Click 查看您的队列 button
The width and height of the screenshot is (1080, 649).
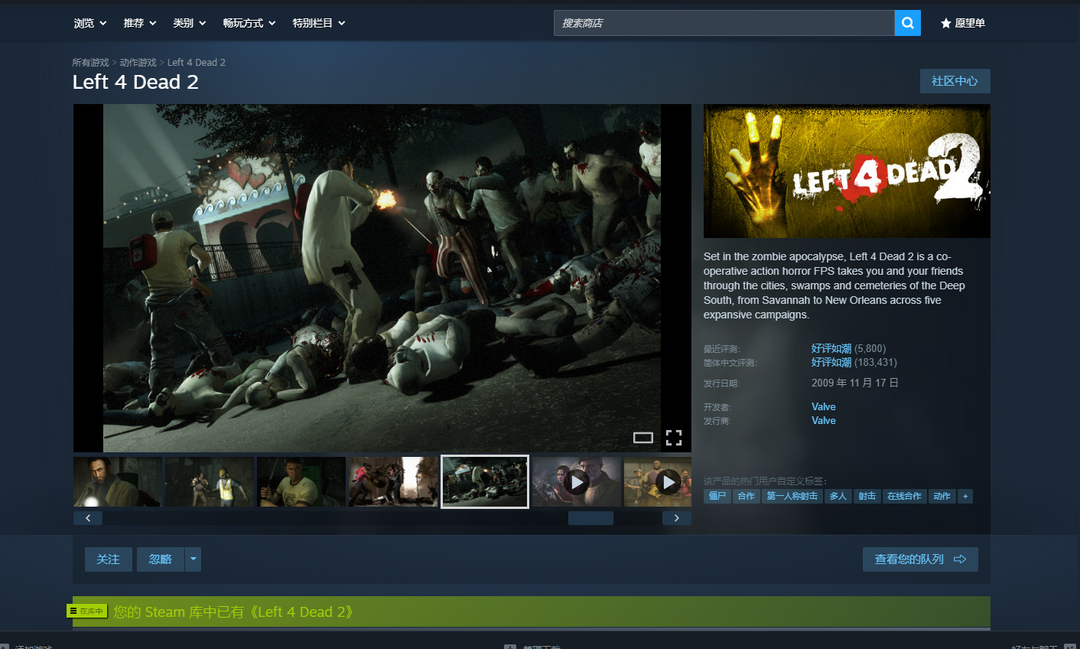coord(920,559)
